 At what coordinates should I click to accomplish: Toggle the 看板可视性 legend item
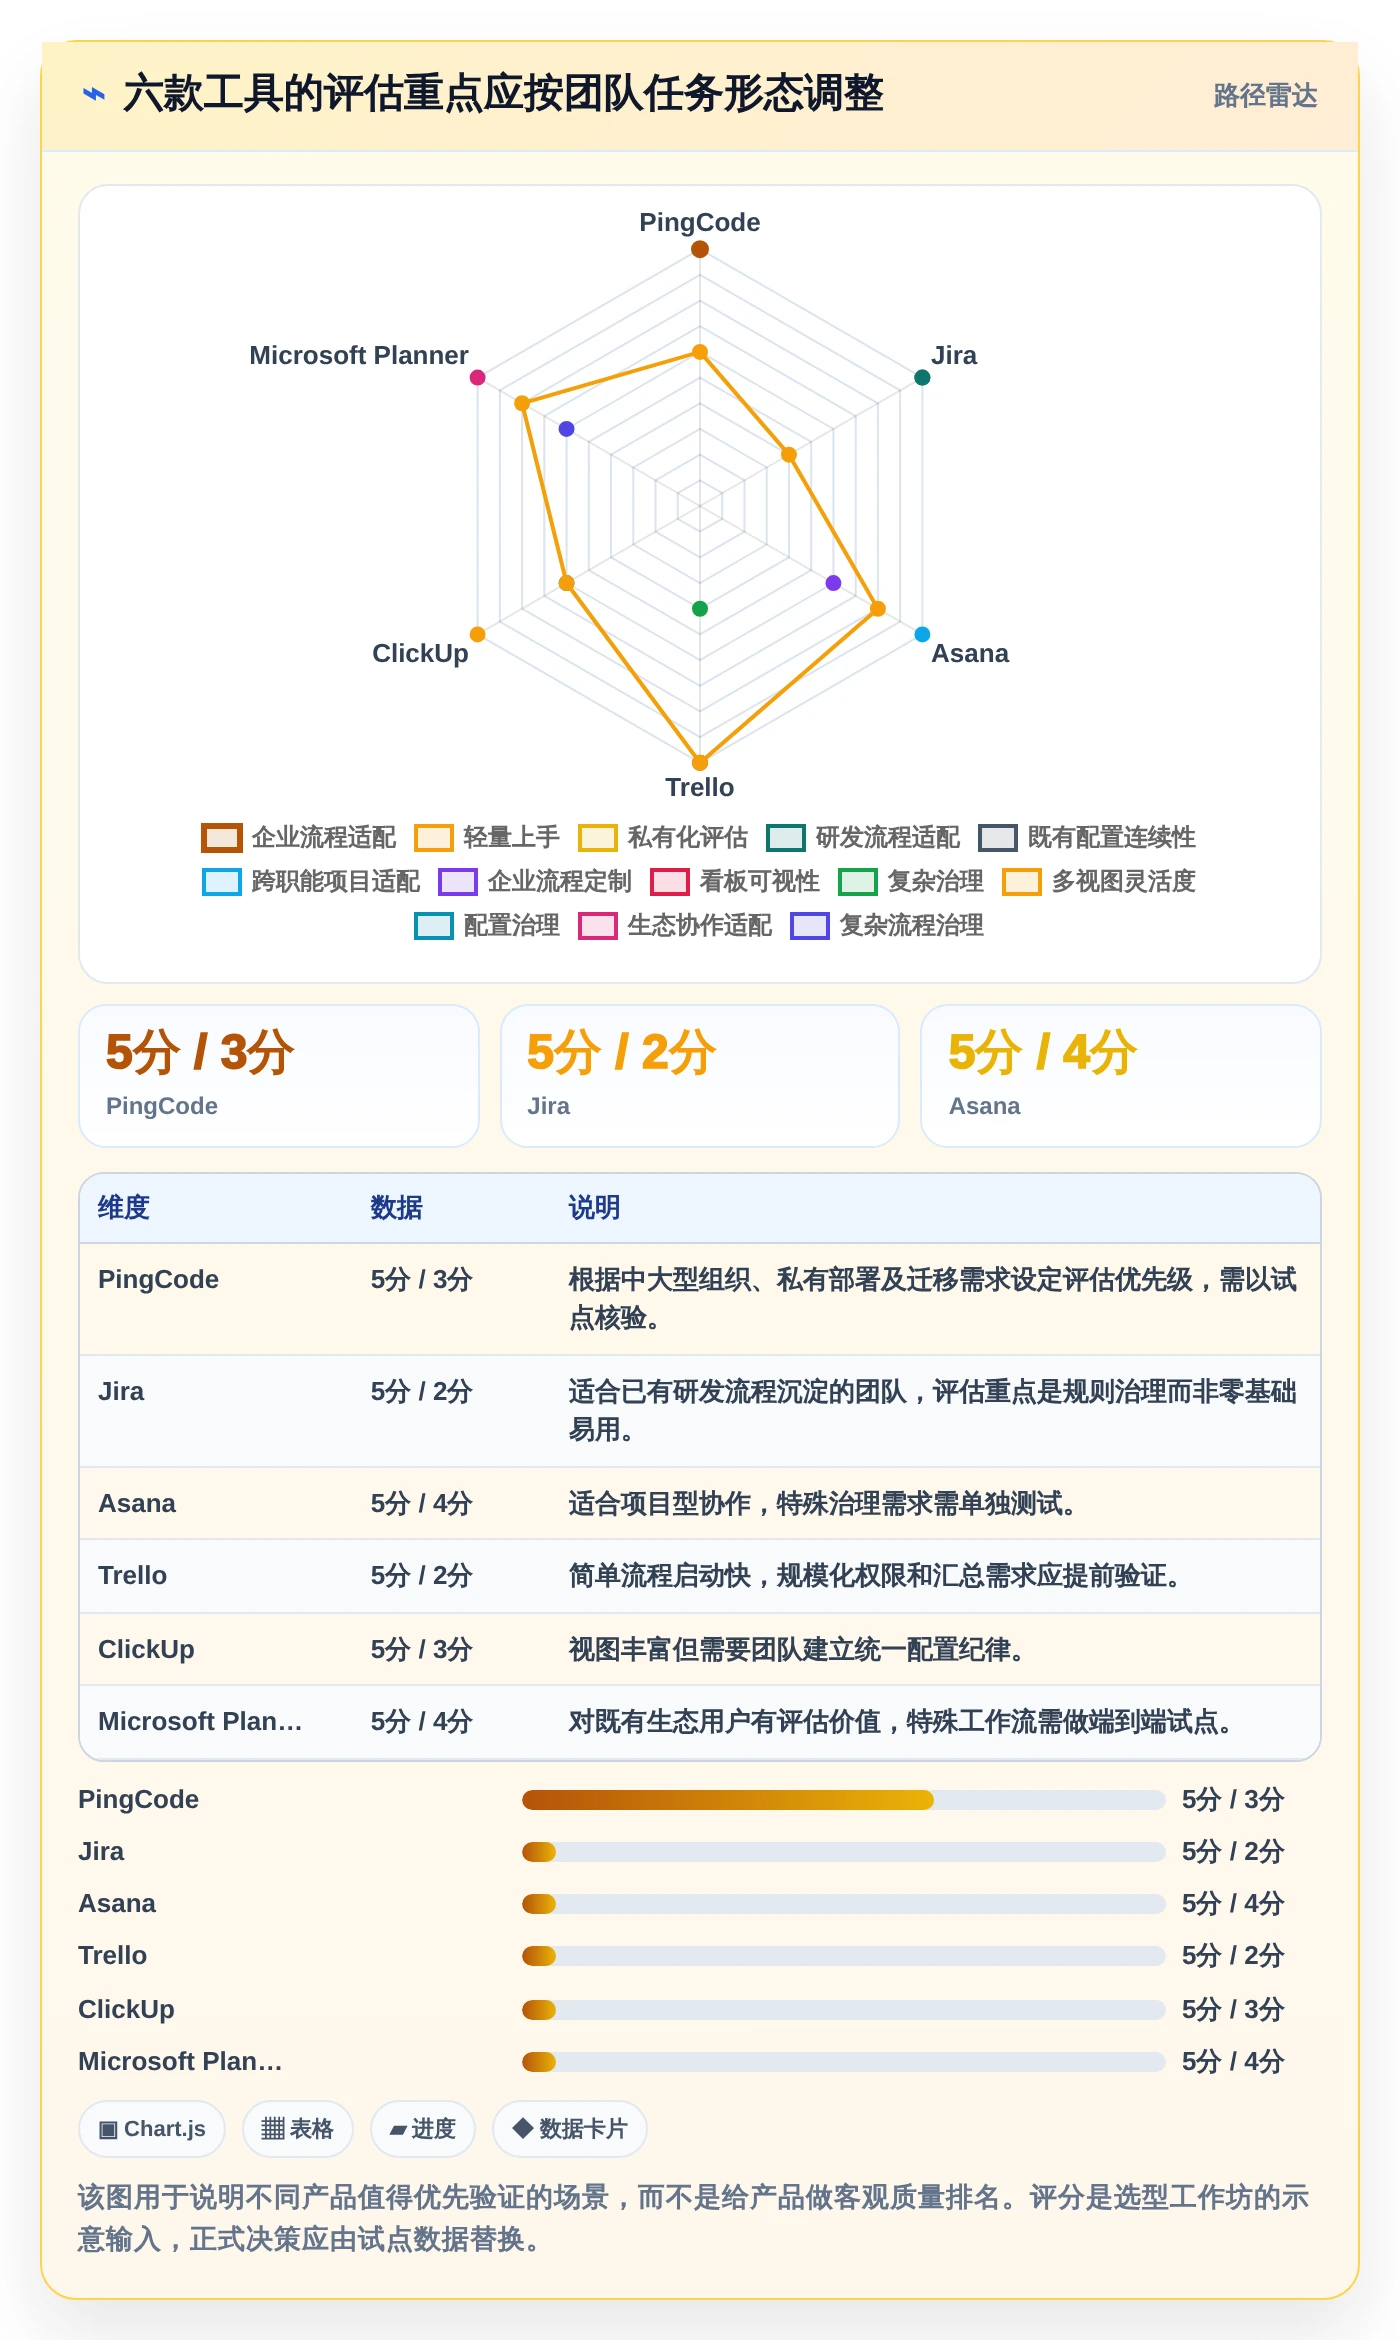click(735, 881)
